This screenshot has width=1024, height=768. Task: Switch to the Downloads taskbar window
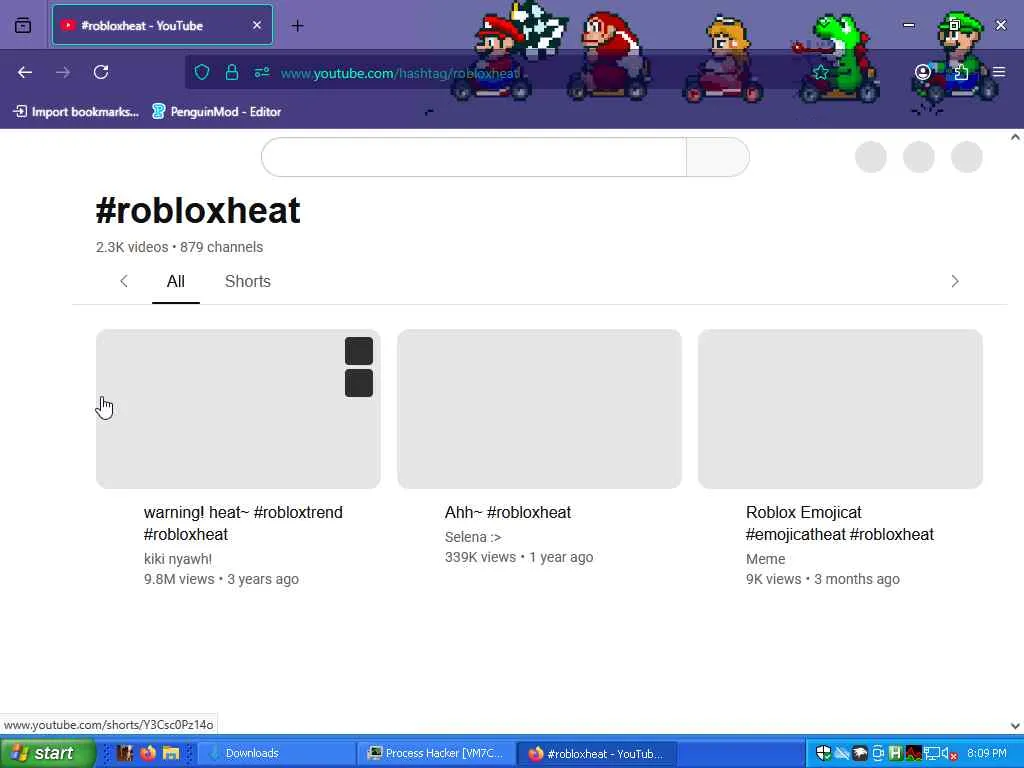276,753
